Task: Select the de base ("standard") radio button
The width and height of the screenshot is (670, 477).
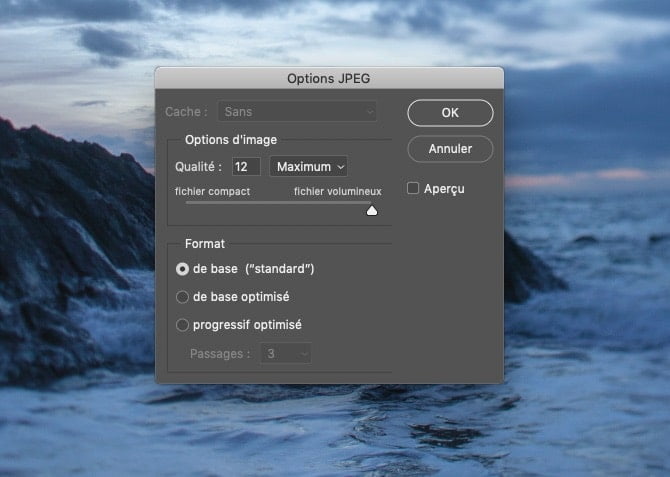Action: [x=182, y=269]
